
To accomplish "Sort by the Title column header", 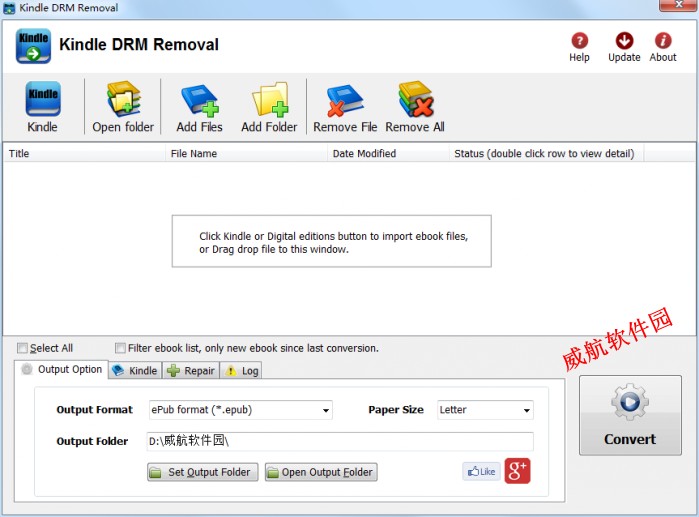I will pos(84,153).
